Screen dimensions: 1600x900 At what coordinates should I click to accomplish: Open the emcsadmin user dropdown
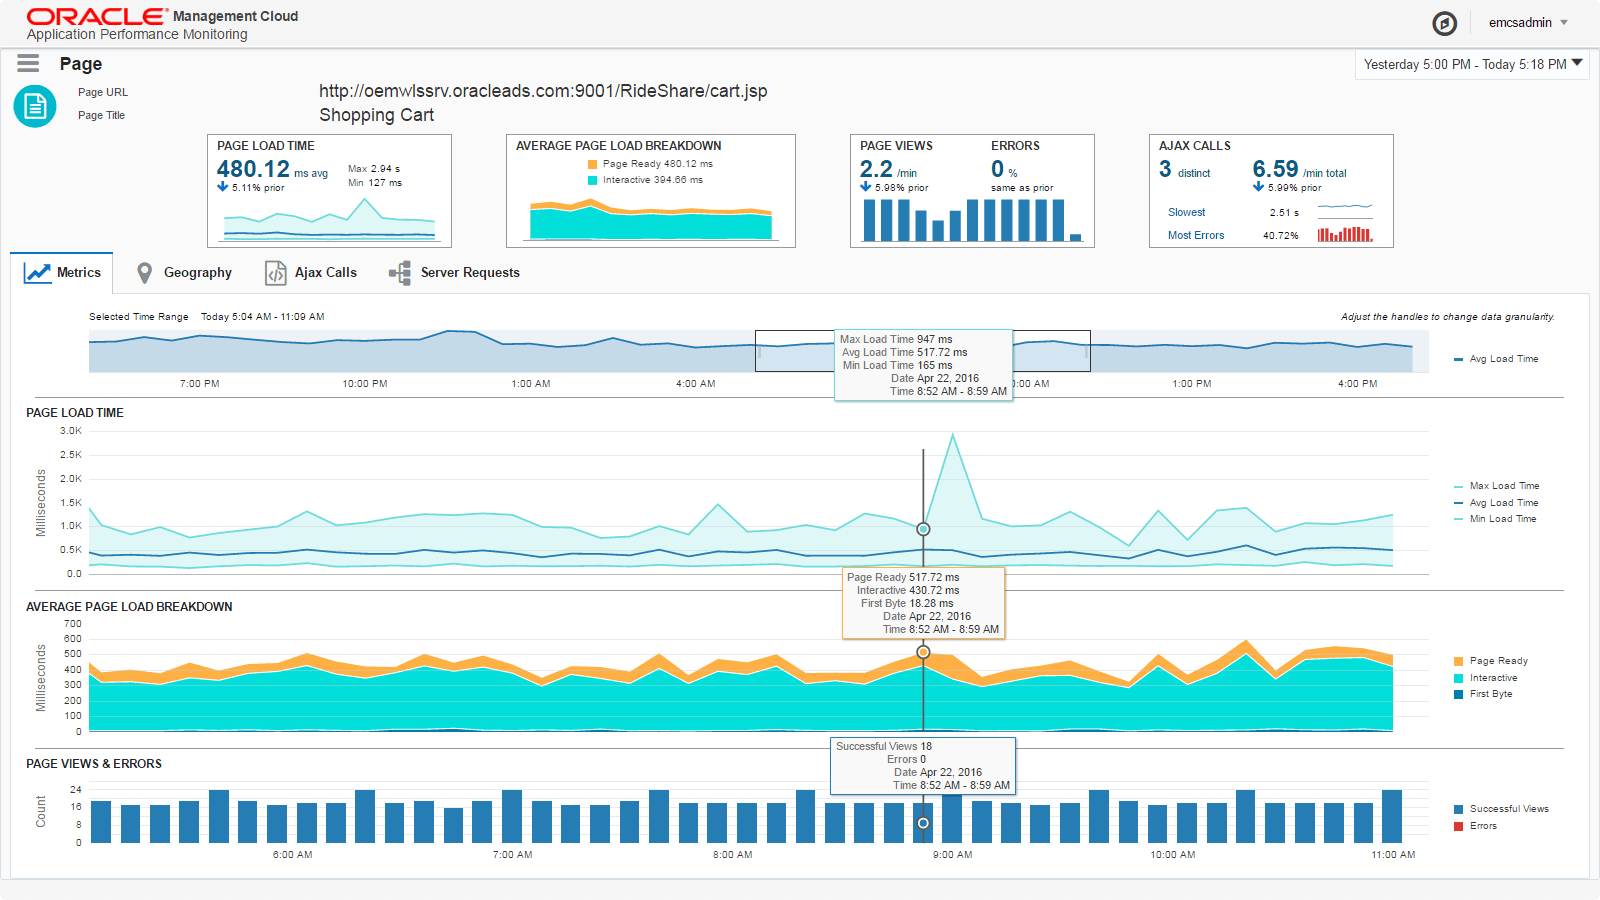[1528, 23]
